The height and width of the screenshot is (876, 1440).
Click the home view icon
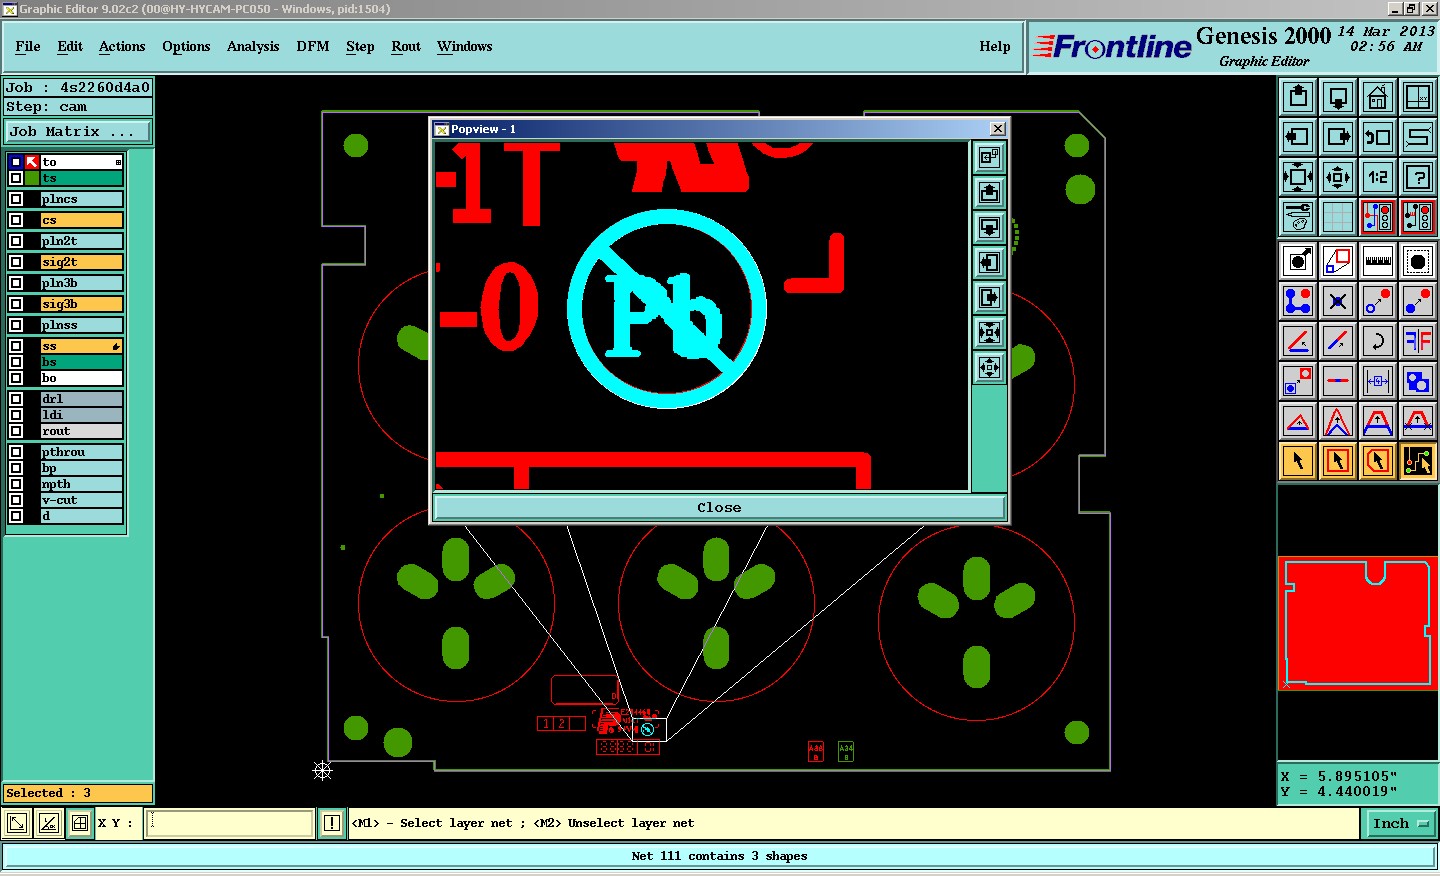click(x=1378, y=97)
